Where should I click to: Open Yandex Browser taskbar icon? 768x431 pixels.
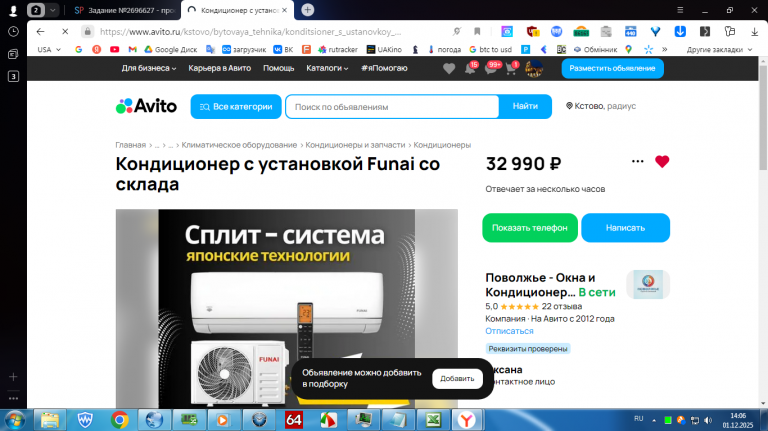[x=466, y=420]
